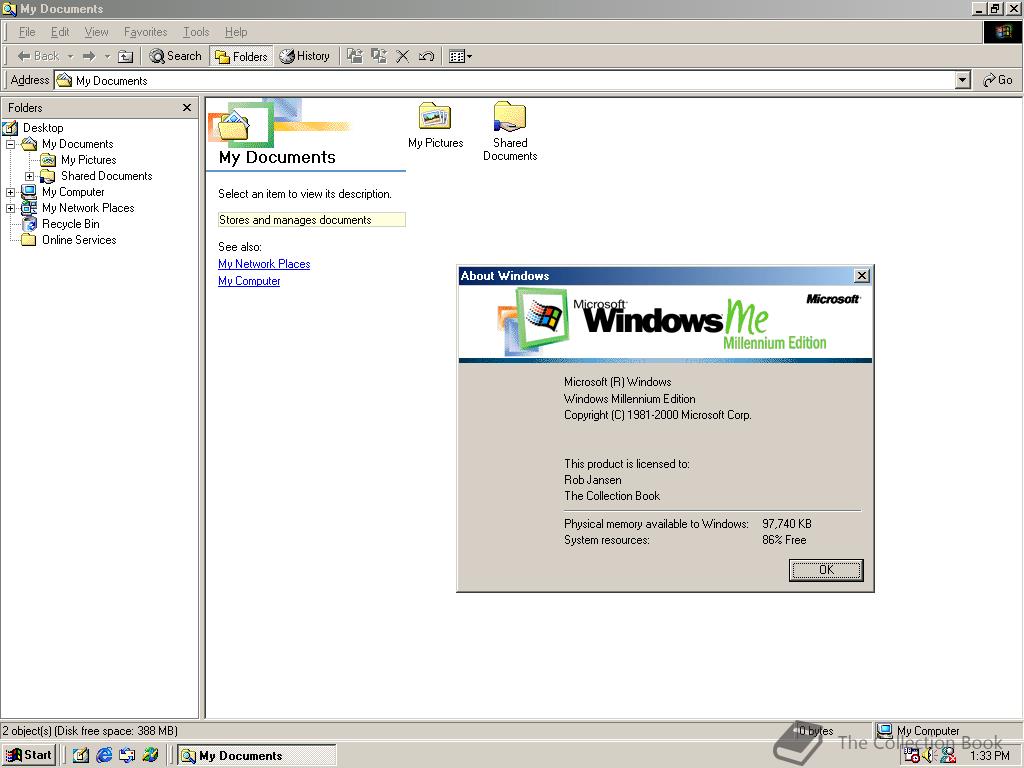The height and width of the screenshot is (768, 1024).
Task: Click the My Documents title bar icon
Action: (x=9, y=9)
